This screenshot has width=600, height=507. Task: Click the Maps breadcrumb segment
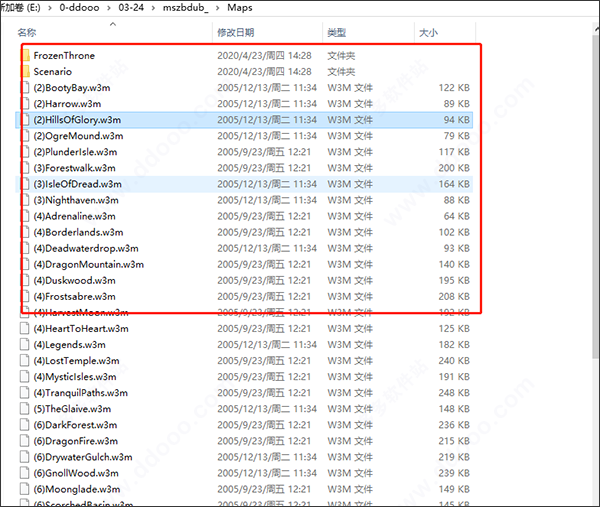click(x=240, y=8)
